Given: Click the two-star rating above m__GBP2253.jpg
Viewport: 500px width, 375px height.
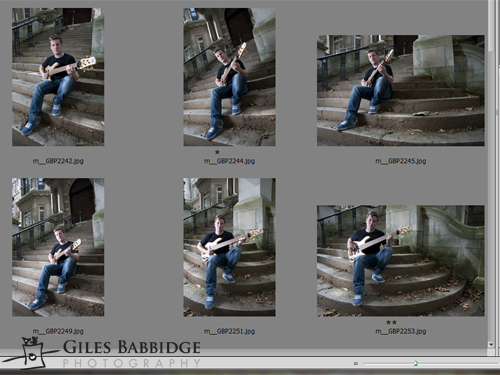Looking at the screenshot, I should click(391, 322).
